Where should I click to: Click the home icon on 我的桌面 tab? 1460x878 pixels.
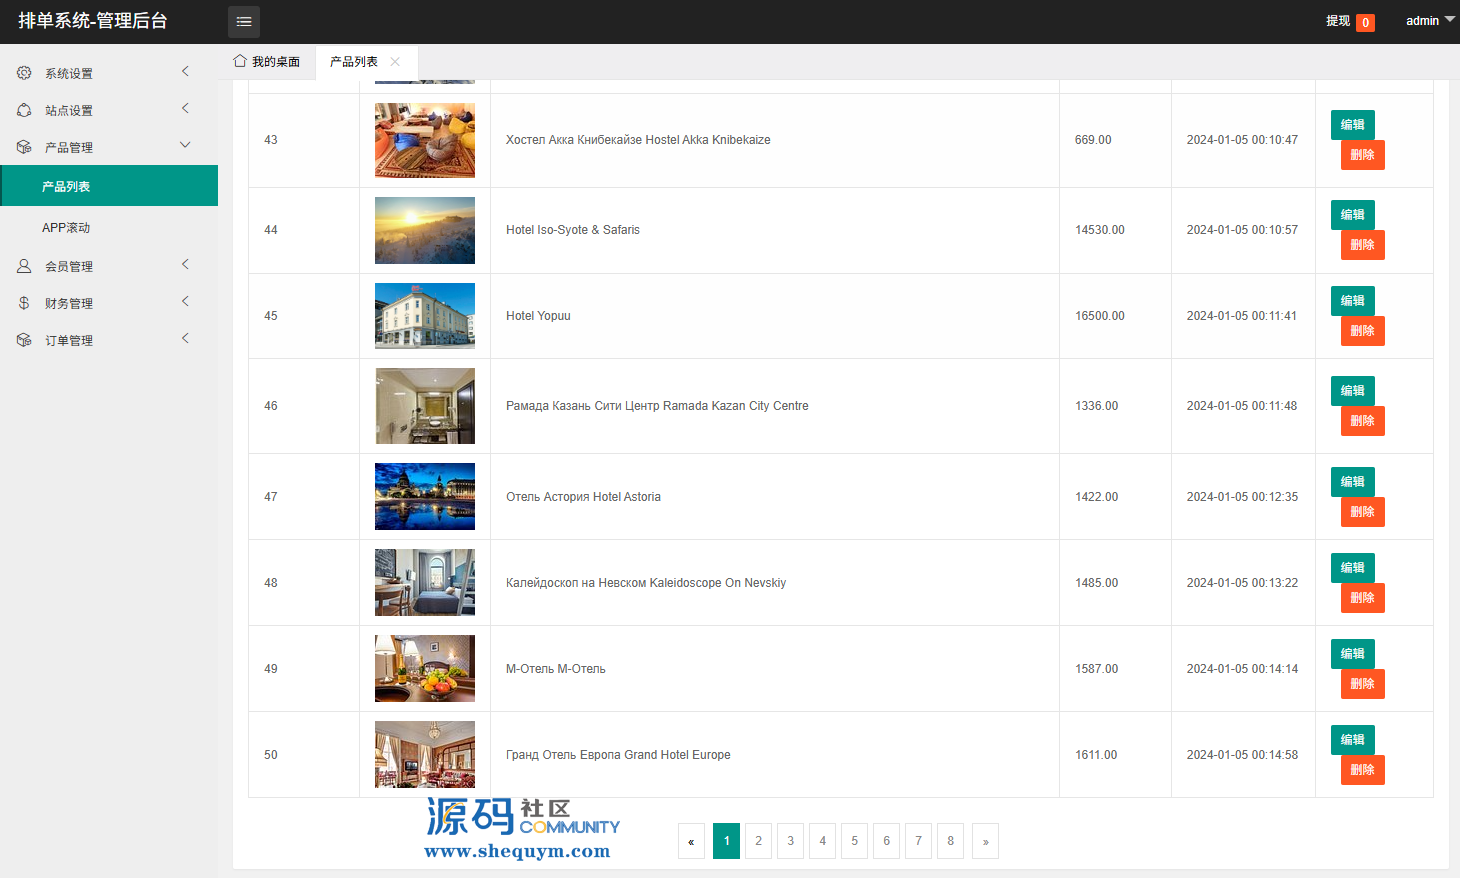(240, 61)
